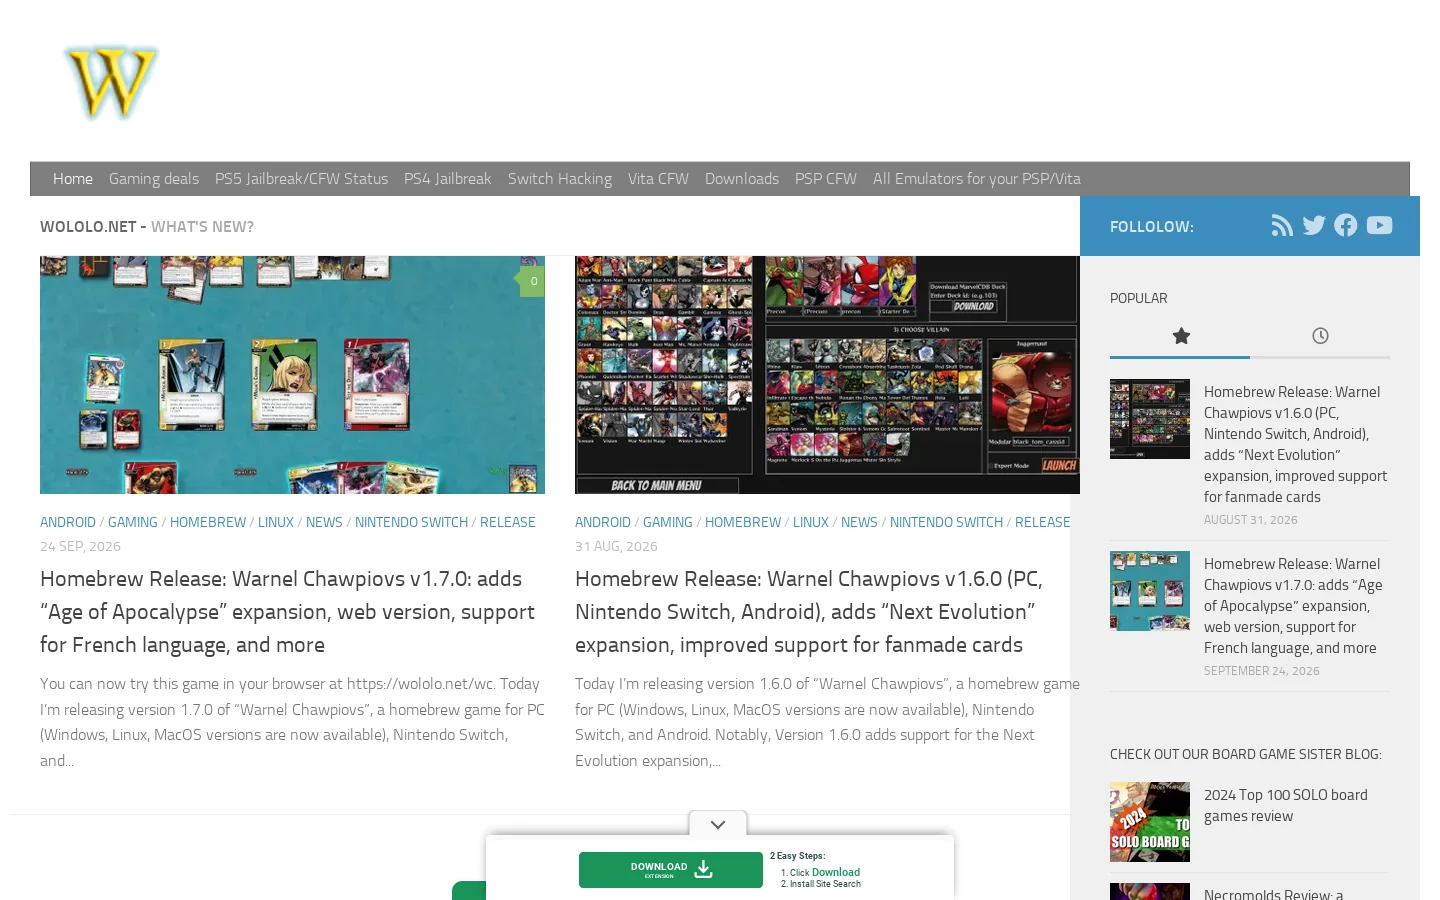Open sidebar link for v1.6.0 Next Evolution
Viewport: 1440px width, 900px height.
(1295, 444)
